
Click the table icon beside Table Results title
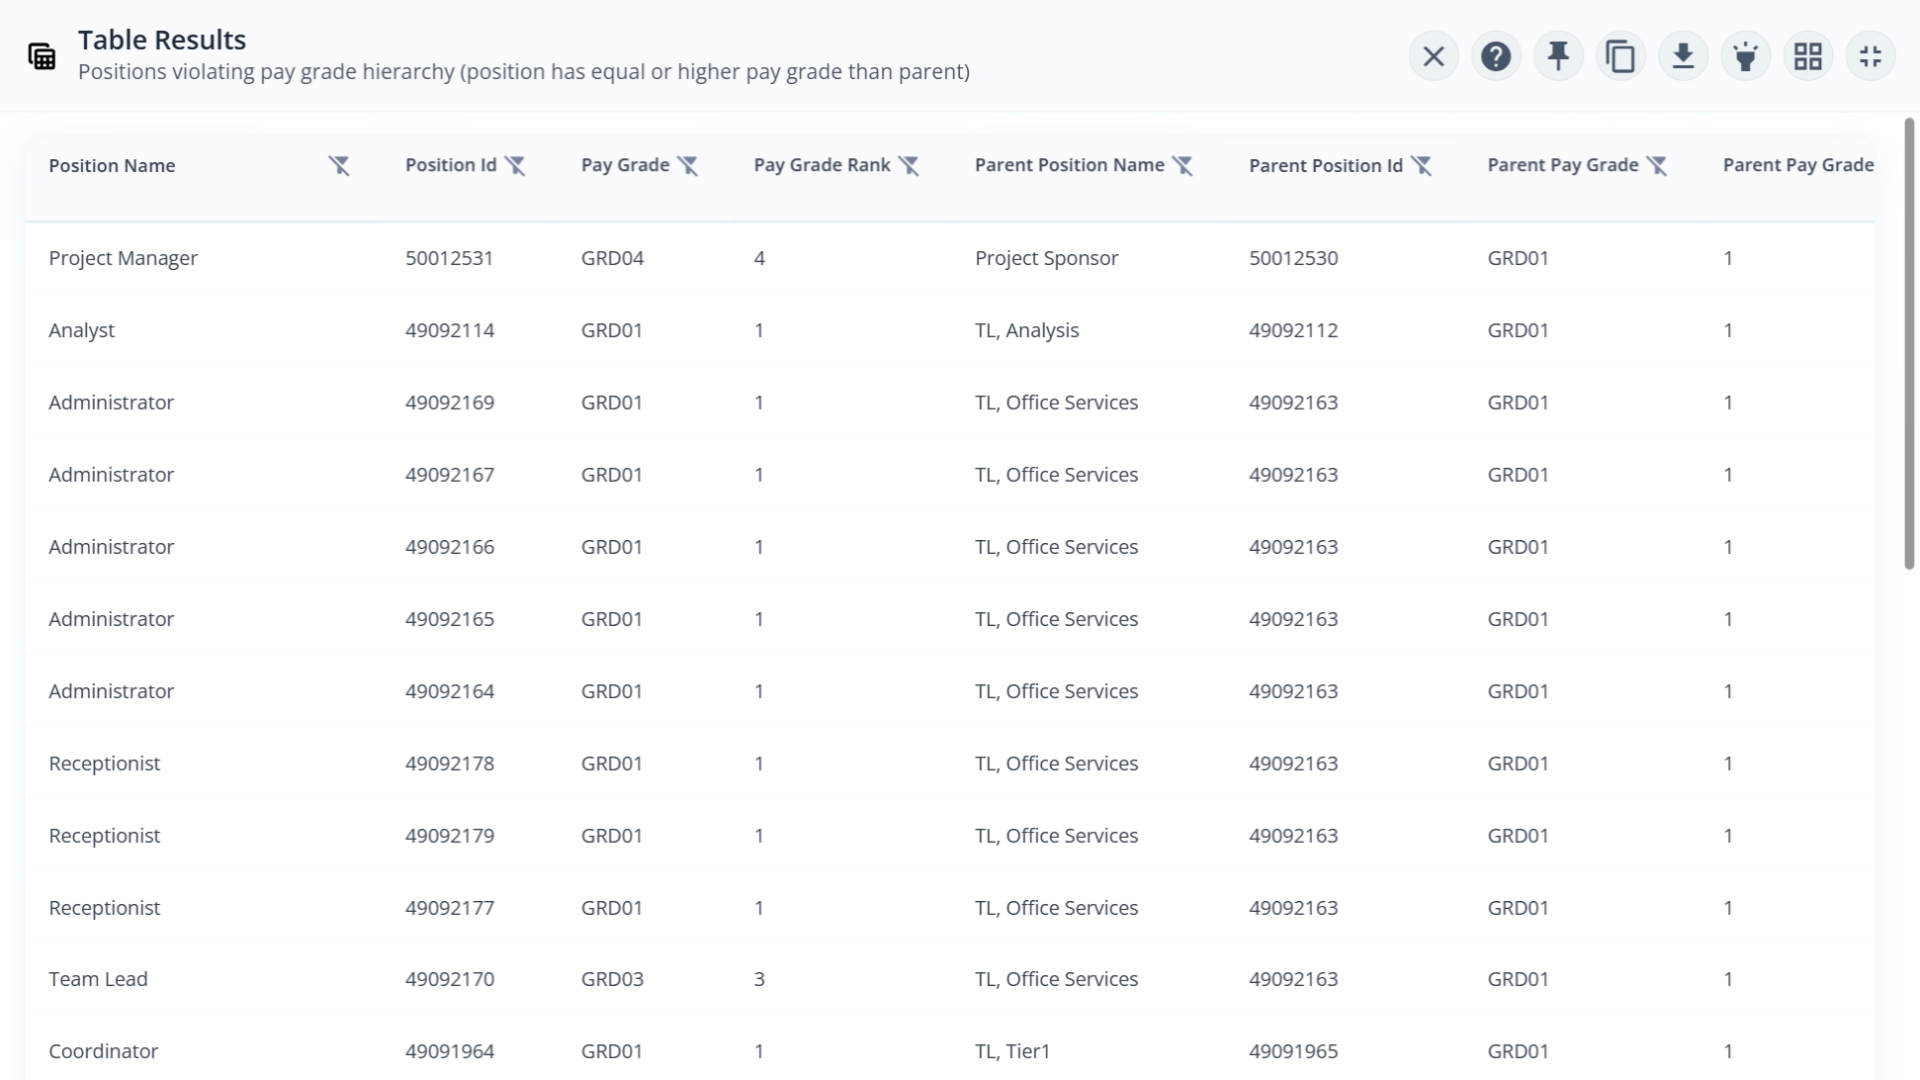coord(41,56)
